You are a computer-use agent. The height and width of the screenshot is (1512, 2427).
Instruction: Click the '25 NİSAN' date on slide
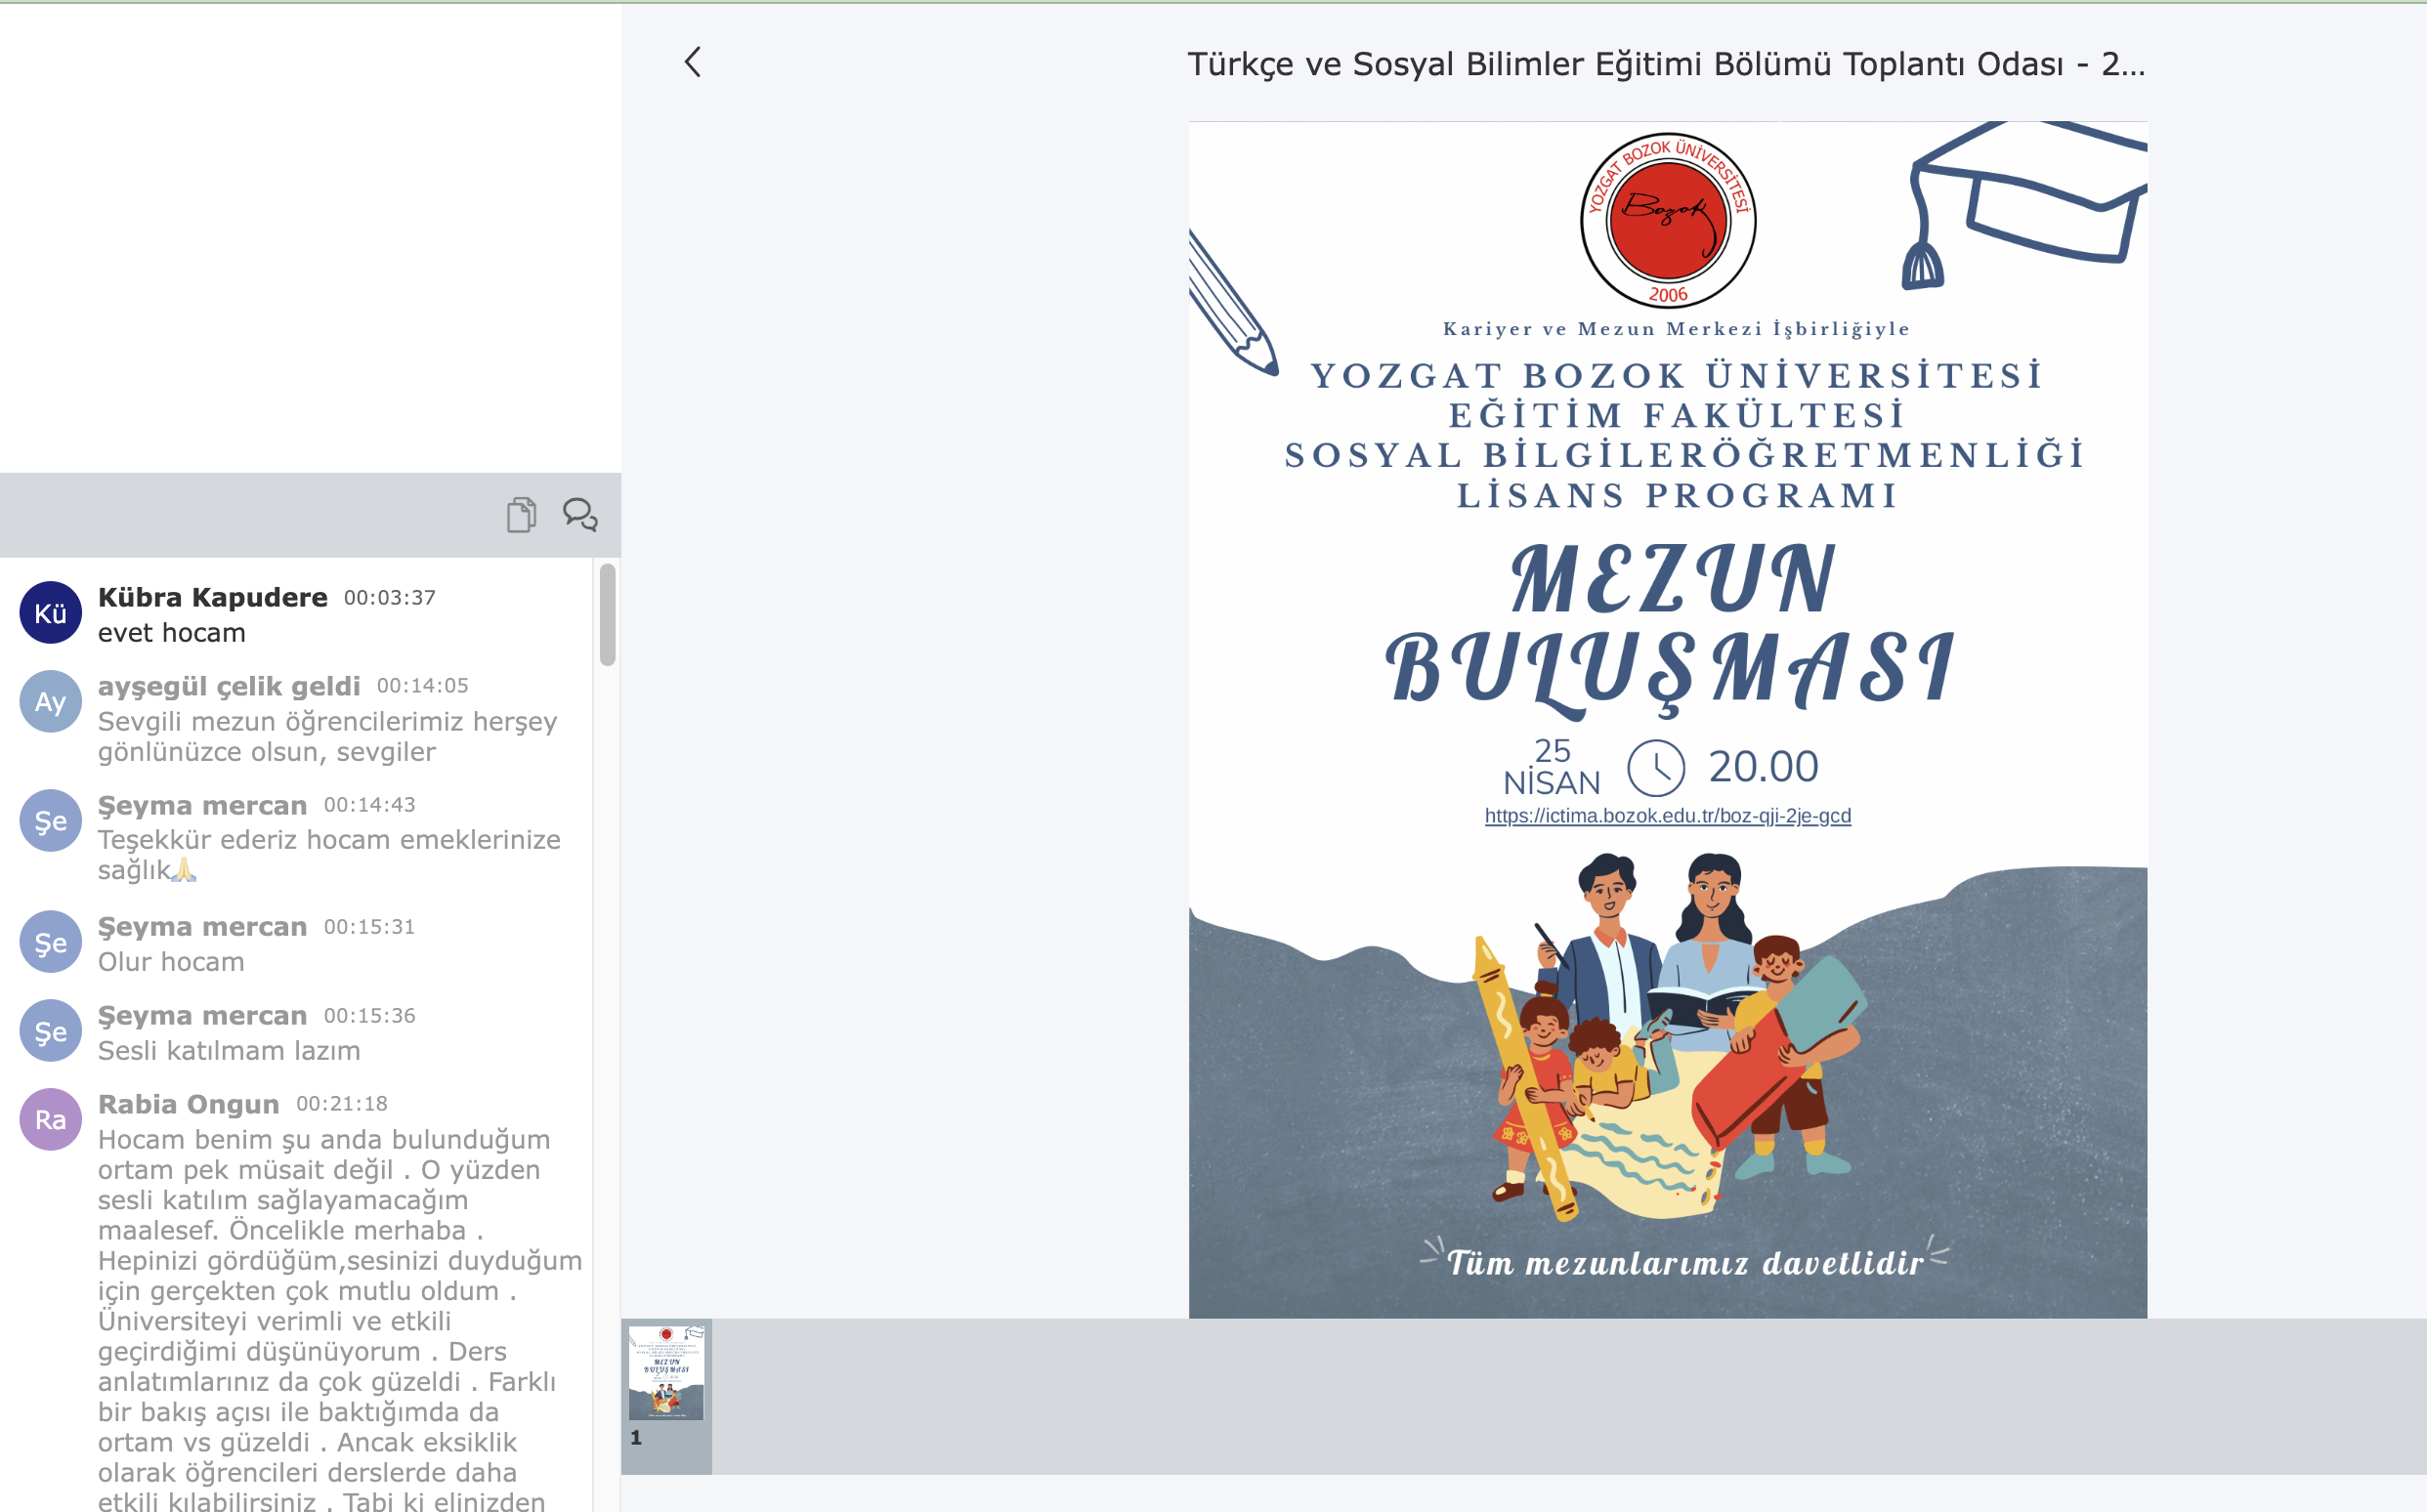click(1552, 767)
